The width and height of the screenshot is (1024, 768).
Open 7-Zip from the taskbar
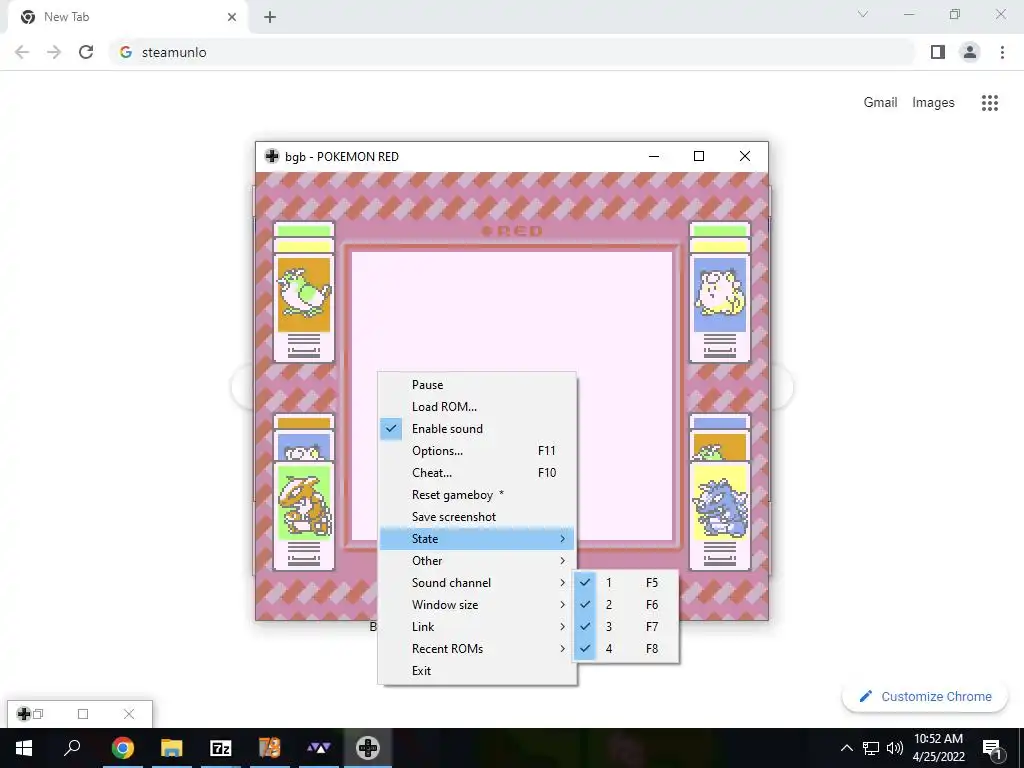click(x=221, y=748)
